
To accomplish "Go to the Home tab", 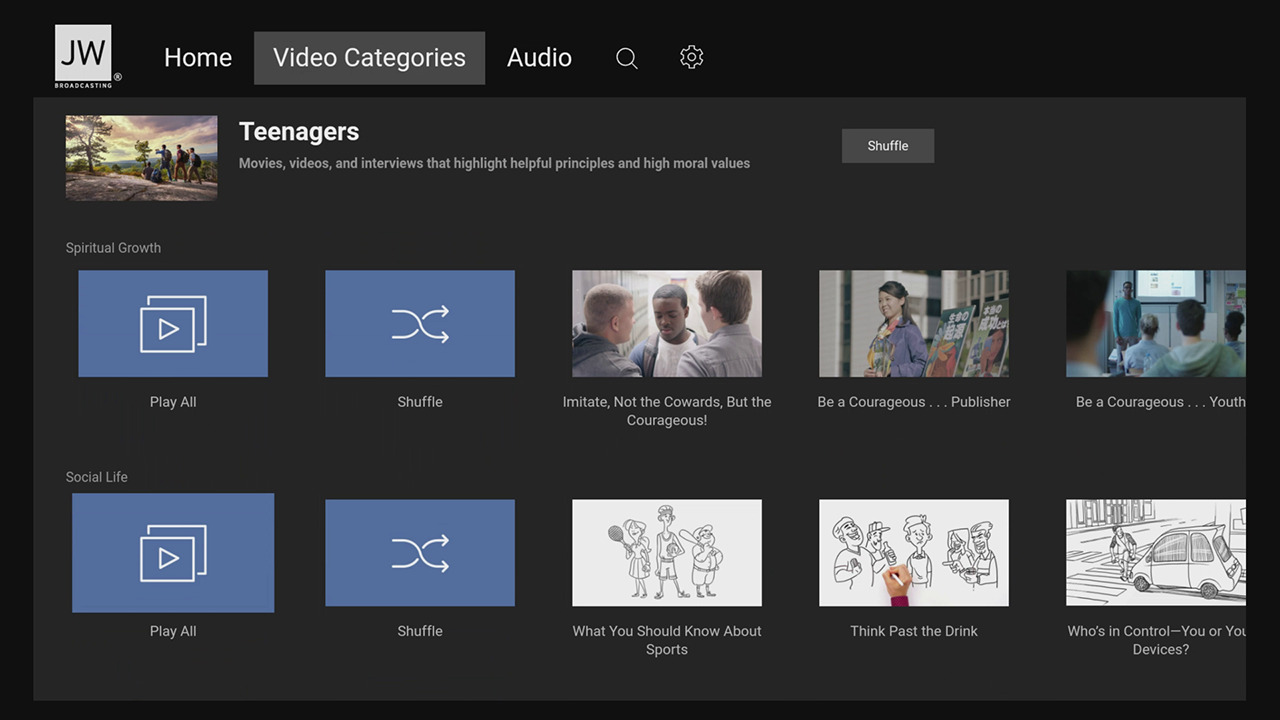I will [198, 58].
